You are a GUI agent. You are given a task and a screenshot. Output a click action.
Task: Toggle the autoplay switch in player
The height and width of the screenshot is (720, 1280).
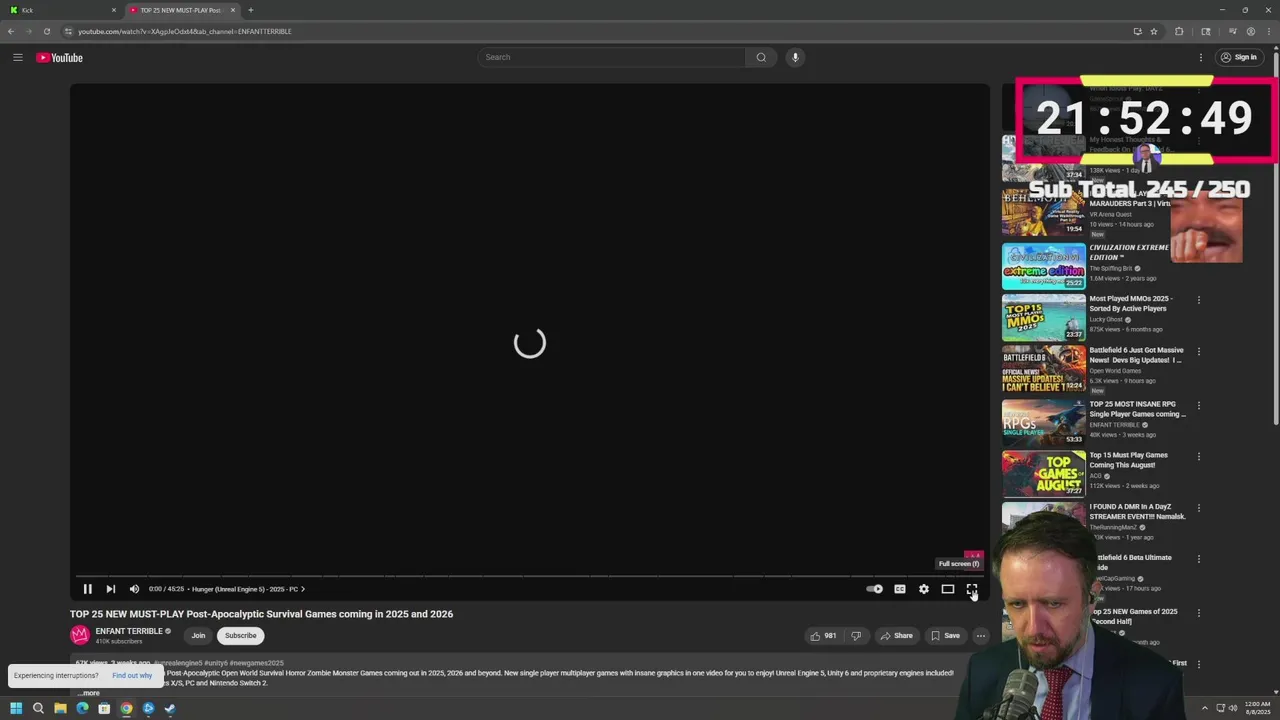[875, 589]
